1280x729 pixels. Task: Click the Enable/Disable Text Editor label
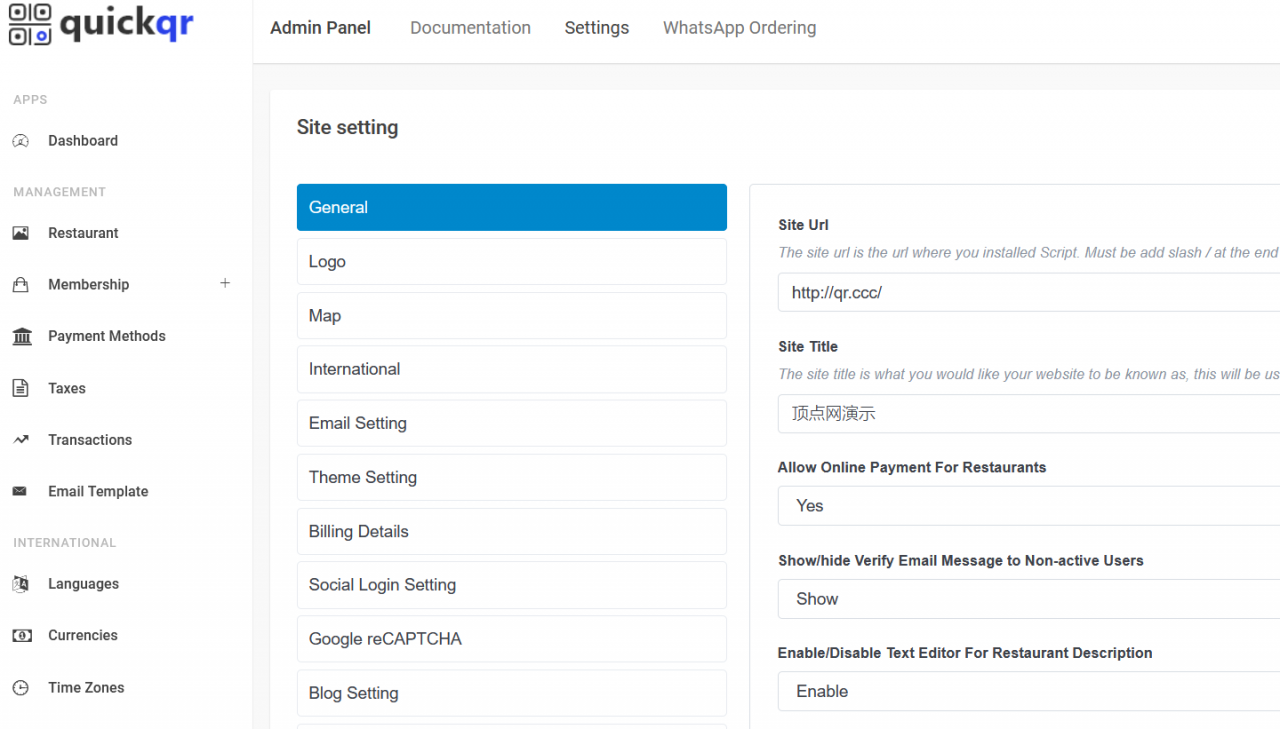(x=965, y=653)
